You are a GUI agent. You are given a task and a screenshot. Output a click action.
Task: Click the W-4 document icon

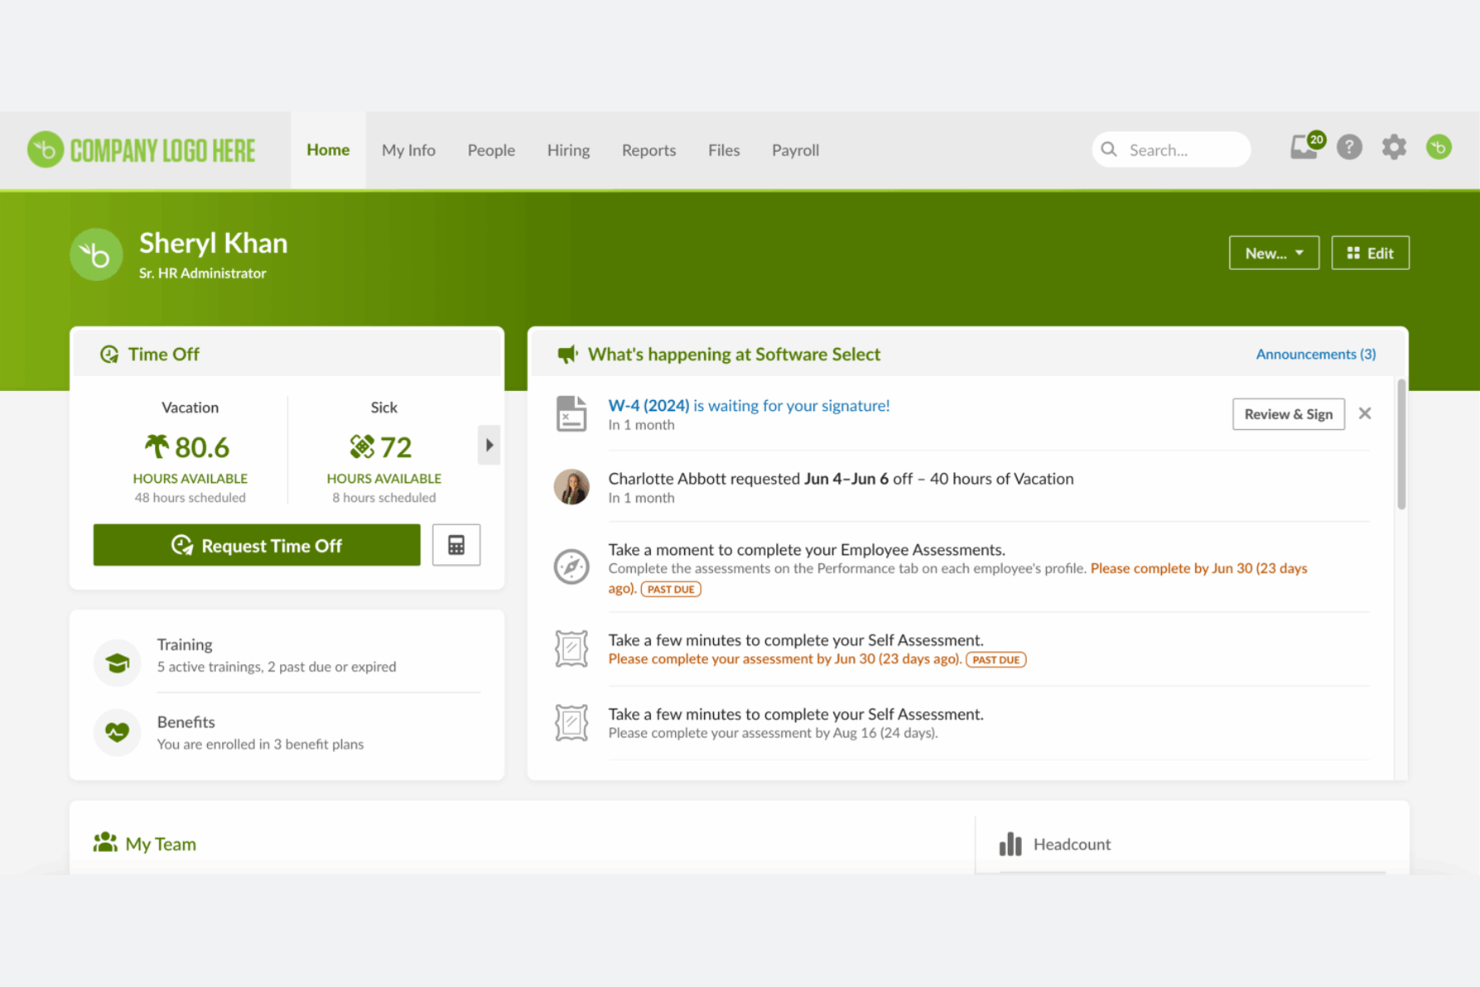tap(571, 413)
